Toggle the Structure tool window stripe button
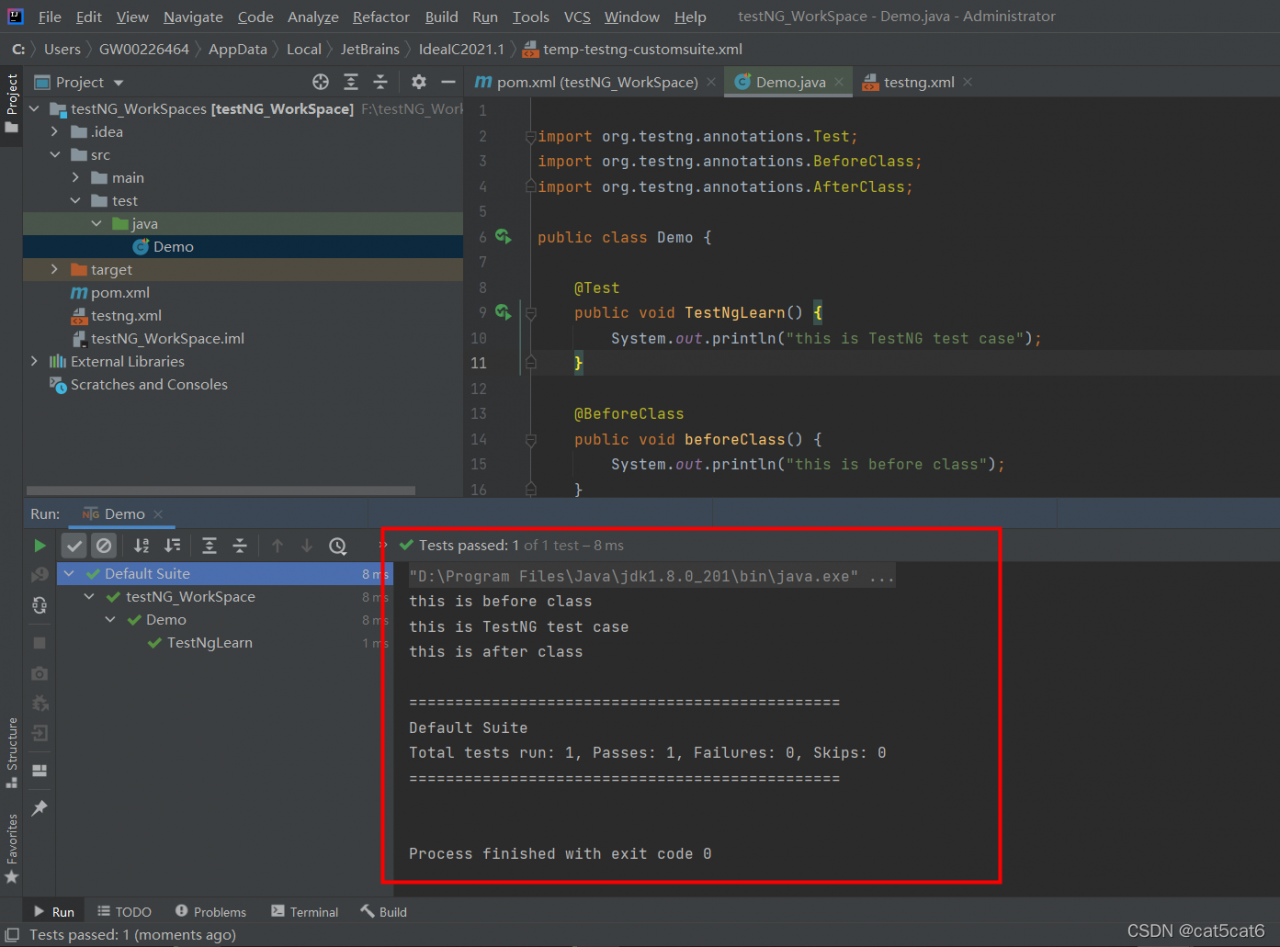1280x947 pixels. [x=12, y=752]
